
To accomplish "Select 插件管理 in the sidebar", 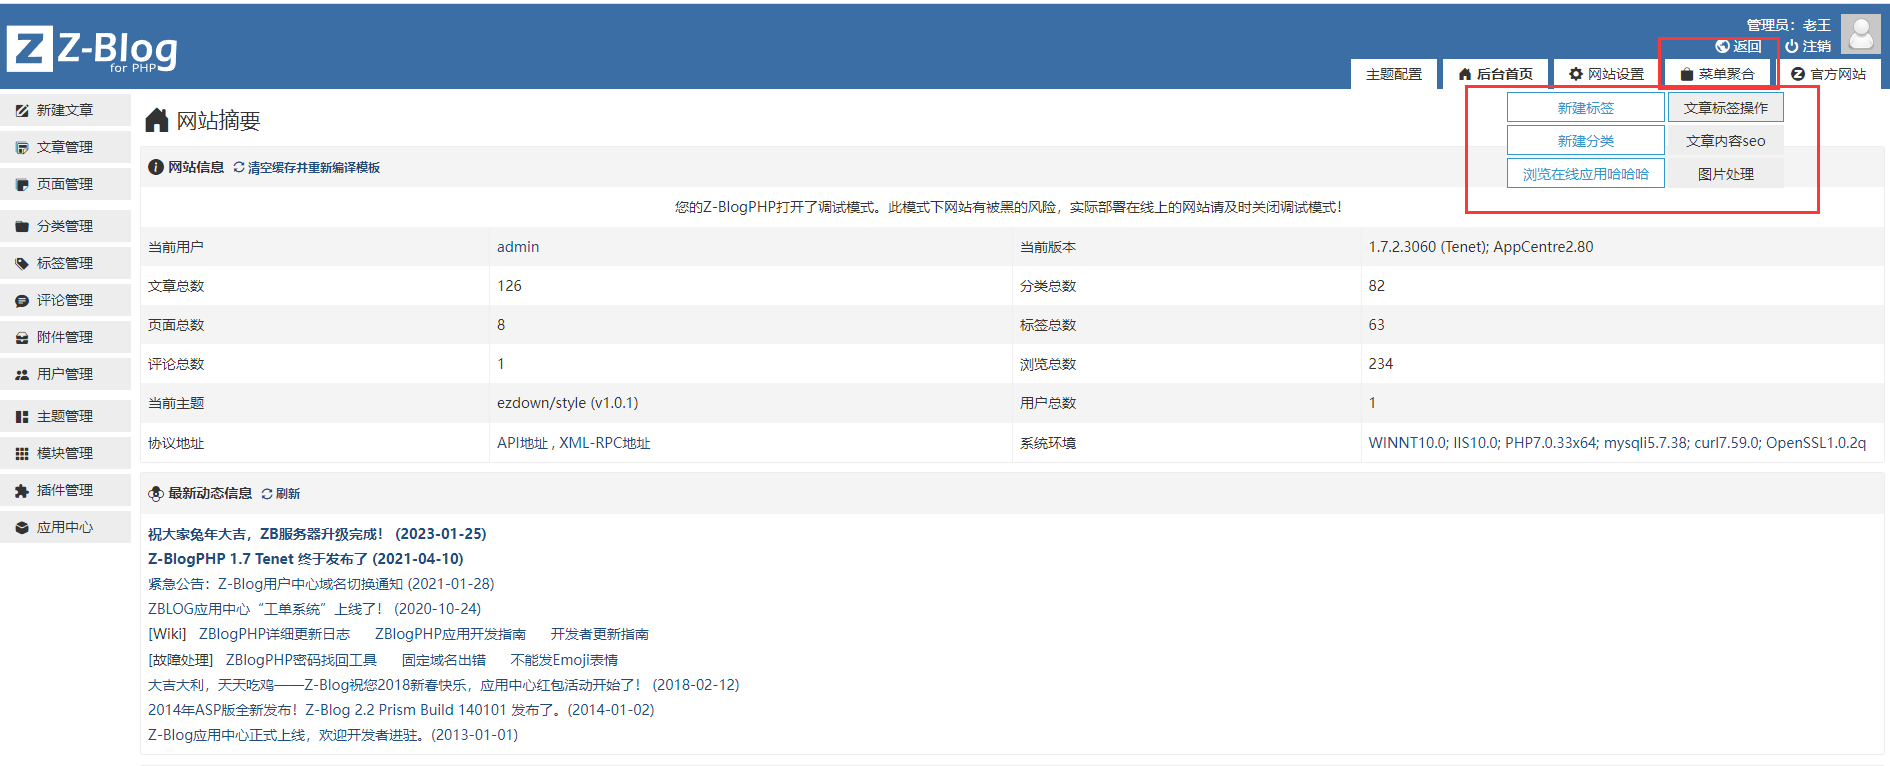I will pos(65,490).
